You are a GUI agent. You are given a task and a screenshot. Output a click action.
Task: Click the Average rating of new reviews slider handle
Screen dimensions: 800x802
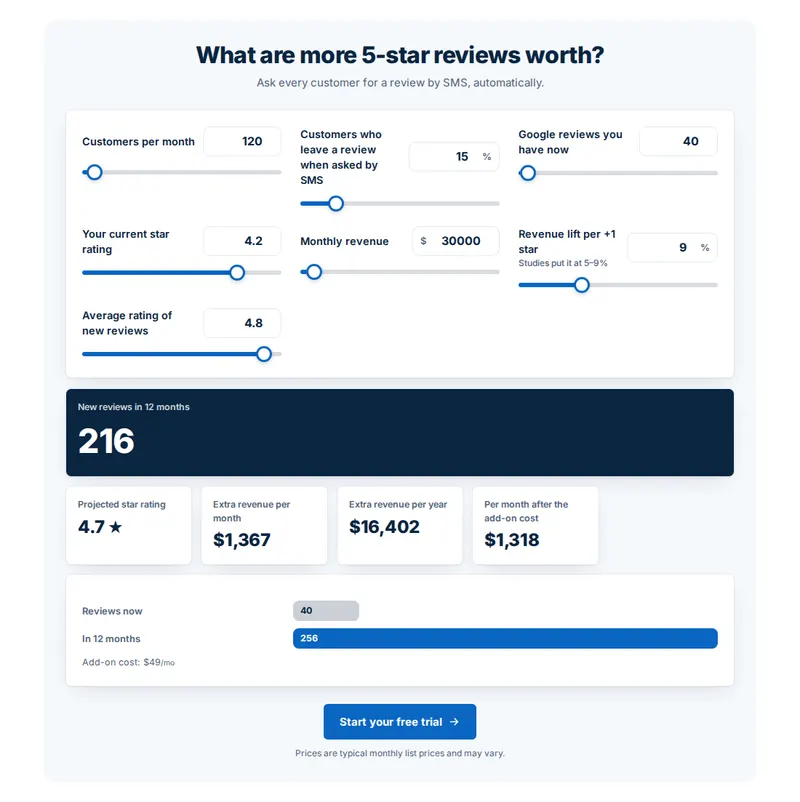point(264,354)
